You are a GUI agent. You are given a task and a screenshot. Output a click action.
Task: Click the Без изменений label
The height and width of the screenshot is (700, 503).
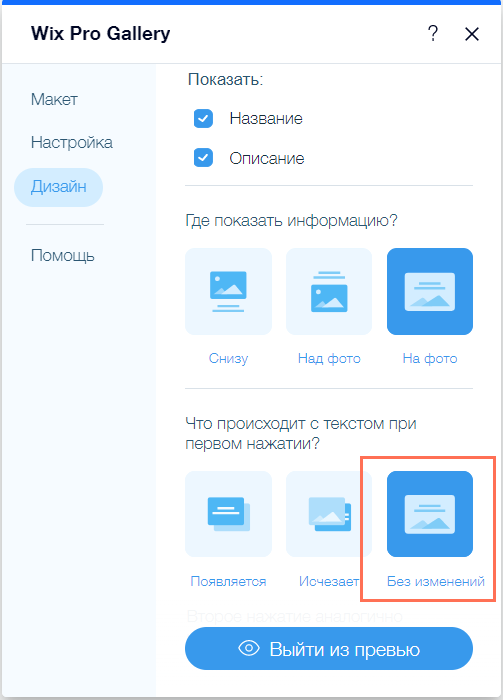click(x=436, y=581)
